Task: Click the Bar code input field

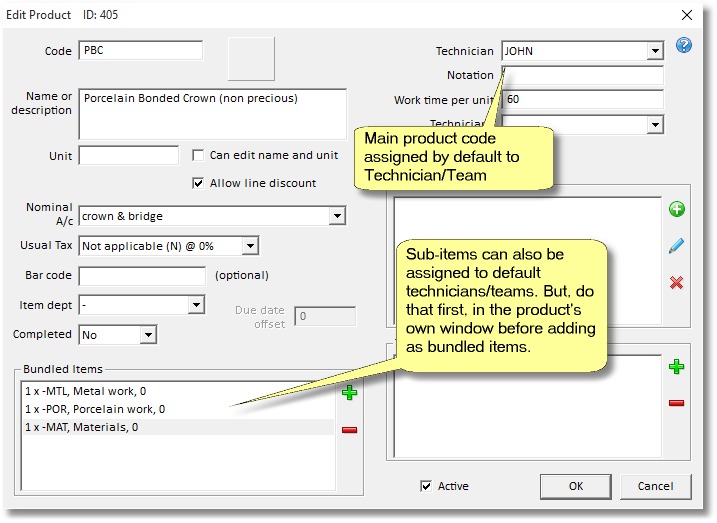Action: tap(142, 275)
